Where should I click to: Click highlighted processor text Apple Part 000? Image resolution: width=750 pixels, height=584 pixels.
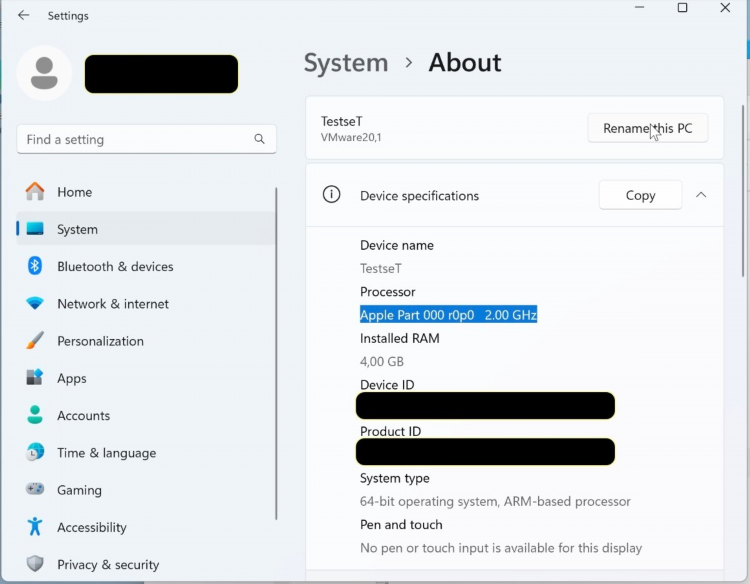tap(448, 315)
